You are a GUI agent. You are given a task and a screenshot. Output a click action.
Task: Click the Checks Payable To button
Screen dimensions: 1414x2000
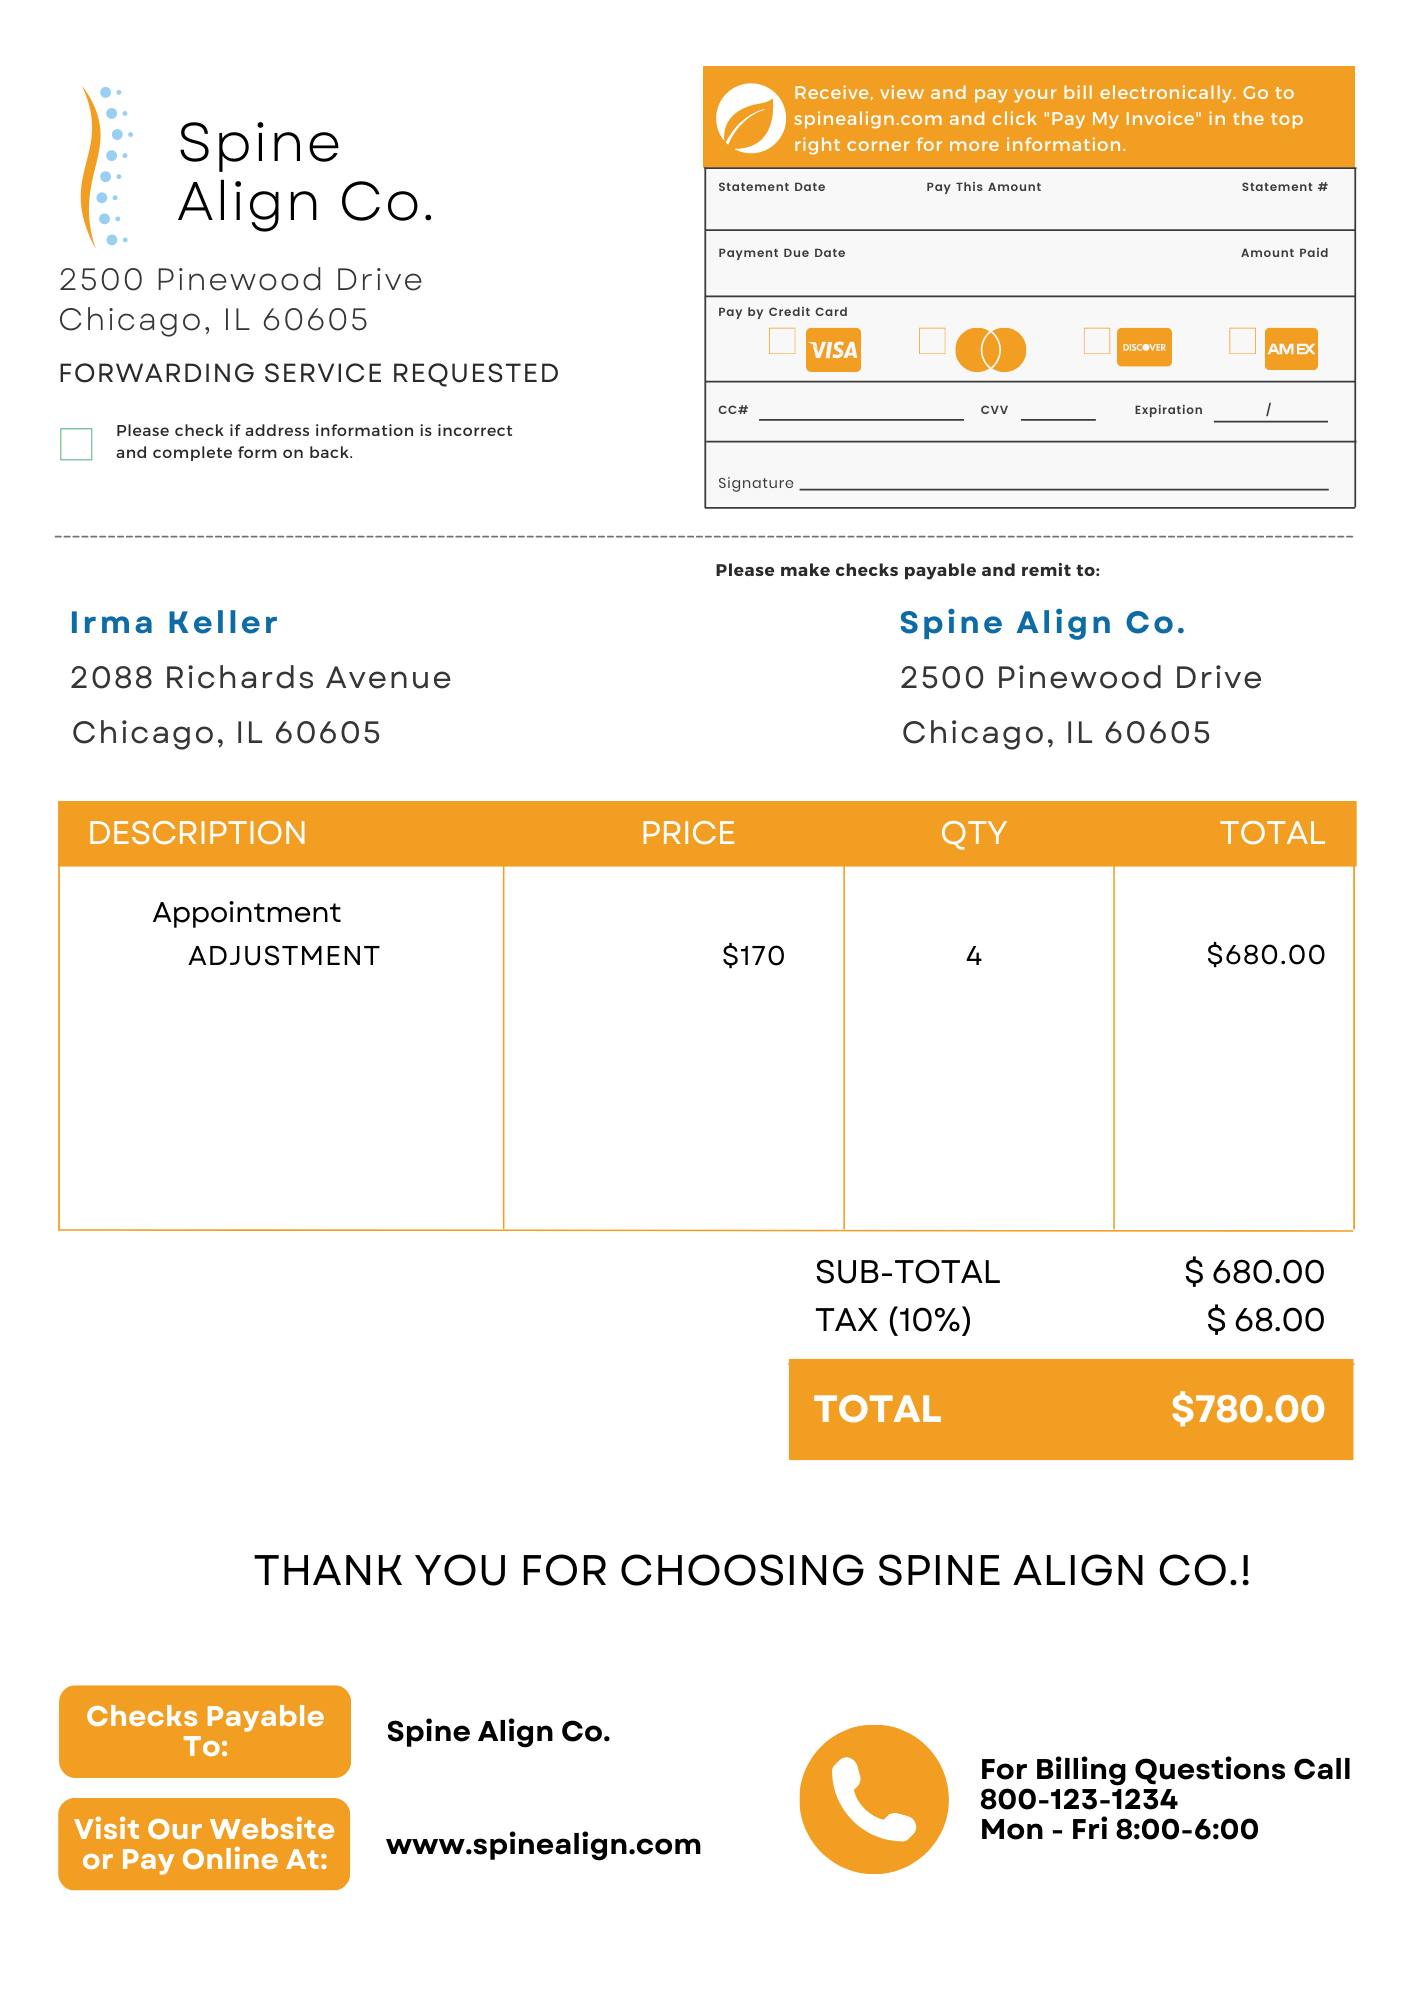(205, 1731)
